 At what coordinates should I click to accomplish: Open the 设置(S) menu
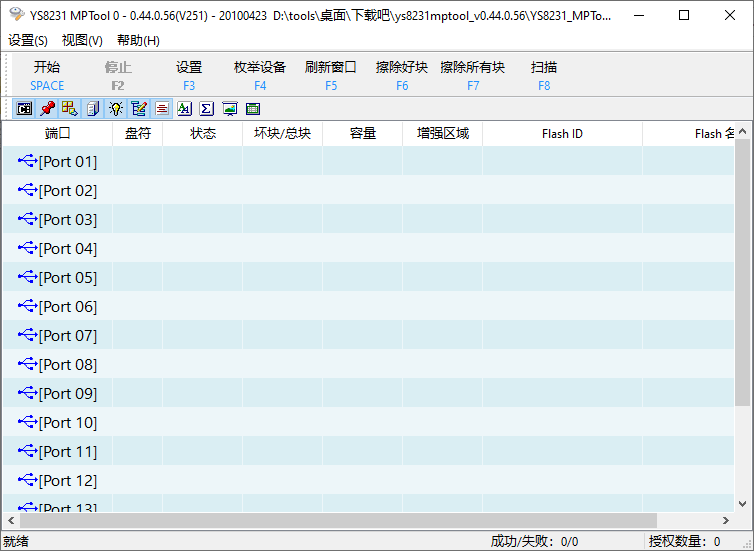(x=28, y=40)
